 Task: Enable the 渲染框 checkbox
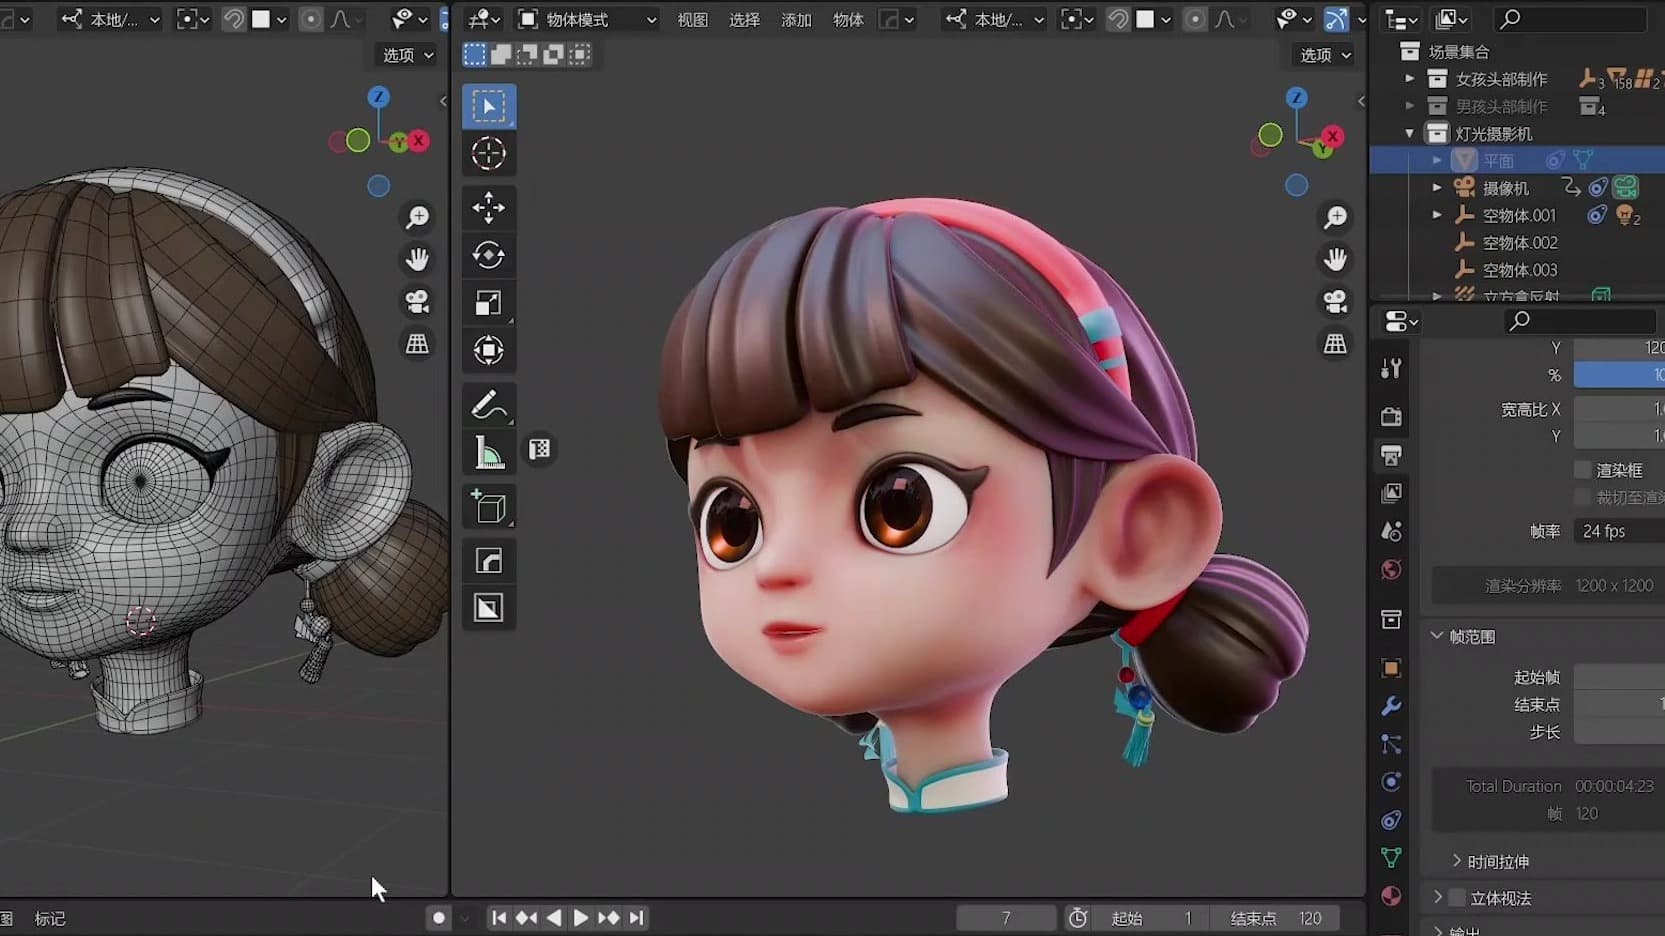[1582, 470]
